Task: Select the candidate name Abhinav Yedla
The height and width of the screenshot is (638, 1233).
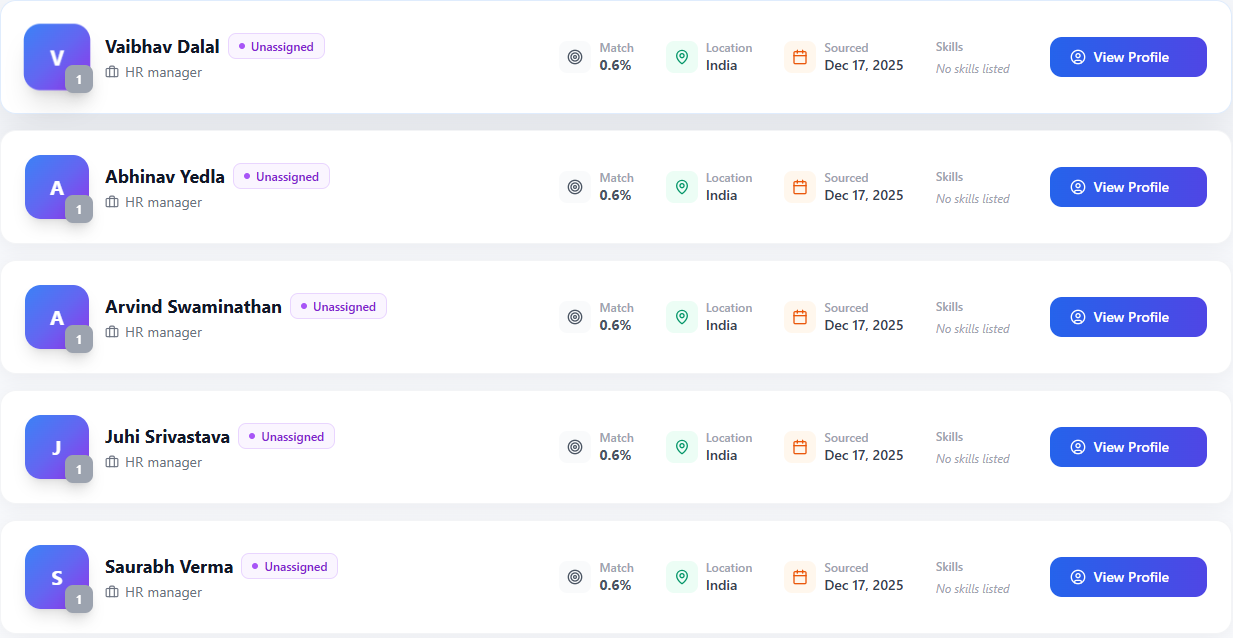Action: (x=165, y=177)
